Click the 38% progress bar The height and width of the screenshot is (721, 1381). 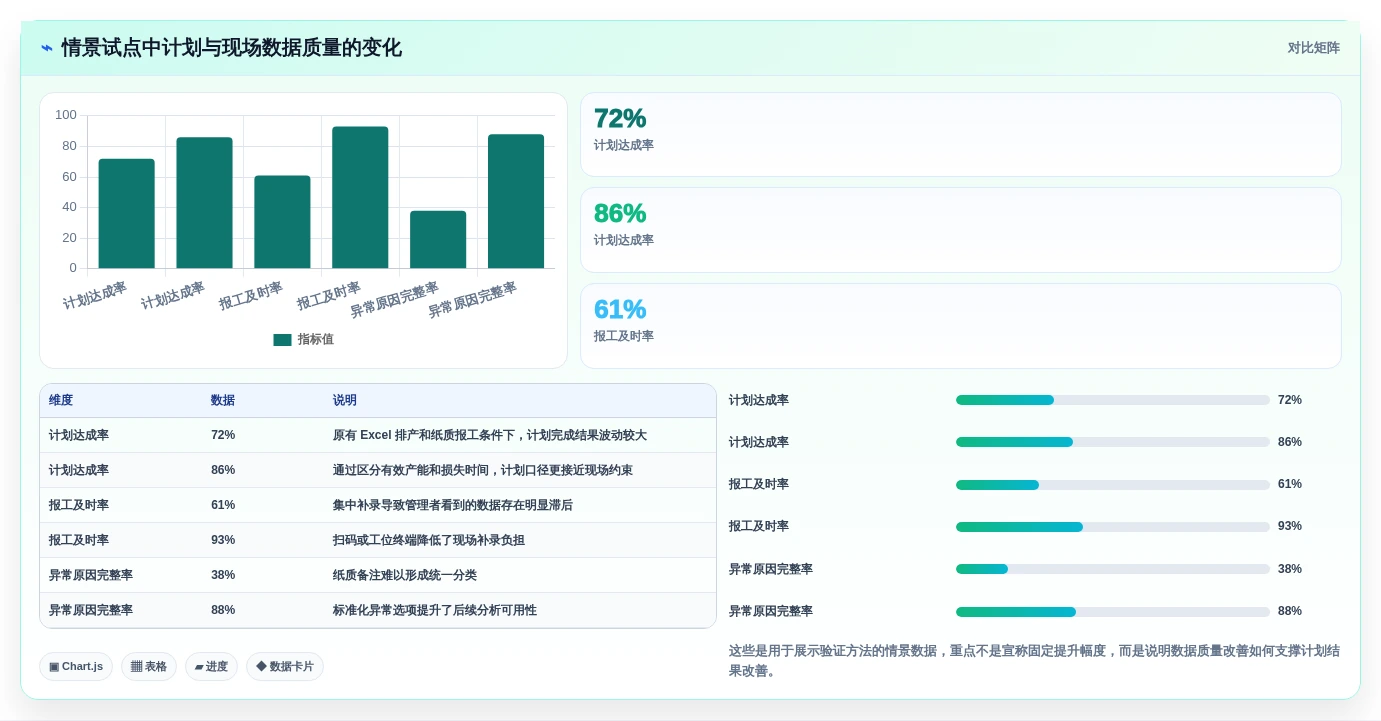pos(1113,569)
